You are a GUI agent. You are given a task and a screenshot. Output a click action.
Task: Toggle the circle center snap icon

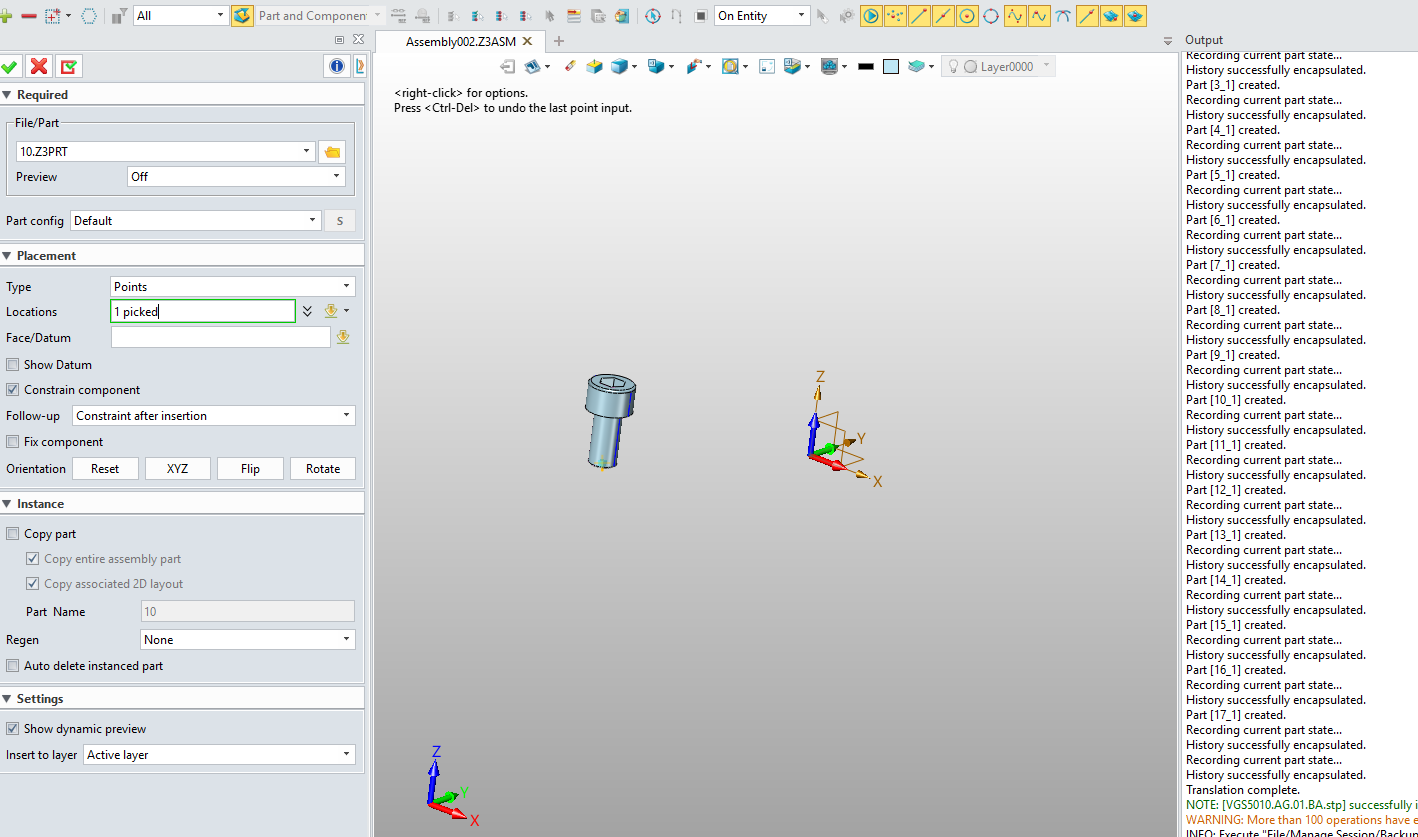(967, 16)
